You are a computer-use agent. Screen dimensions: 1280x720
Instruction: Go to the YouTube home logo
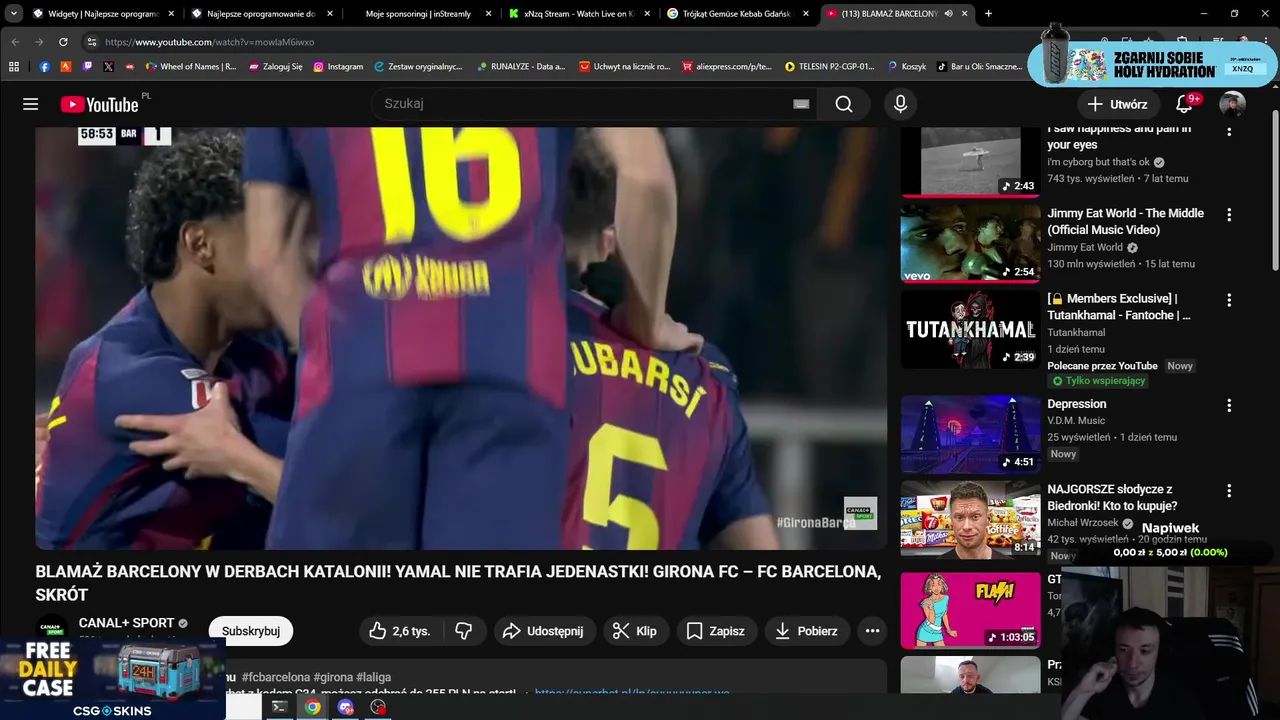click(x=99, y=104)
